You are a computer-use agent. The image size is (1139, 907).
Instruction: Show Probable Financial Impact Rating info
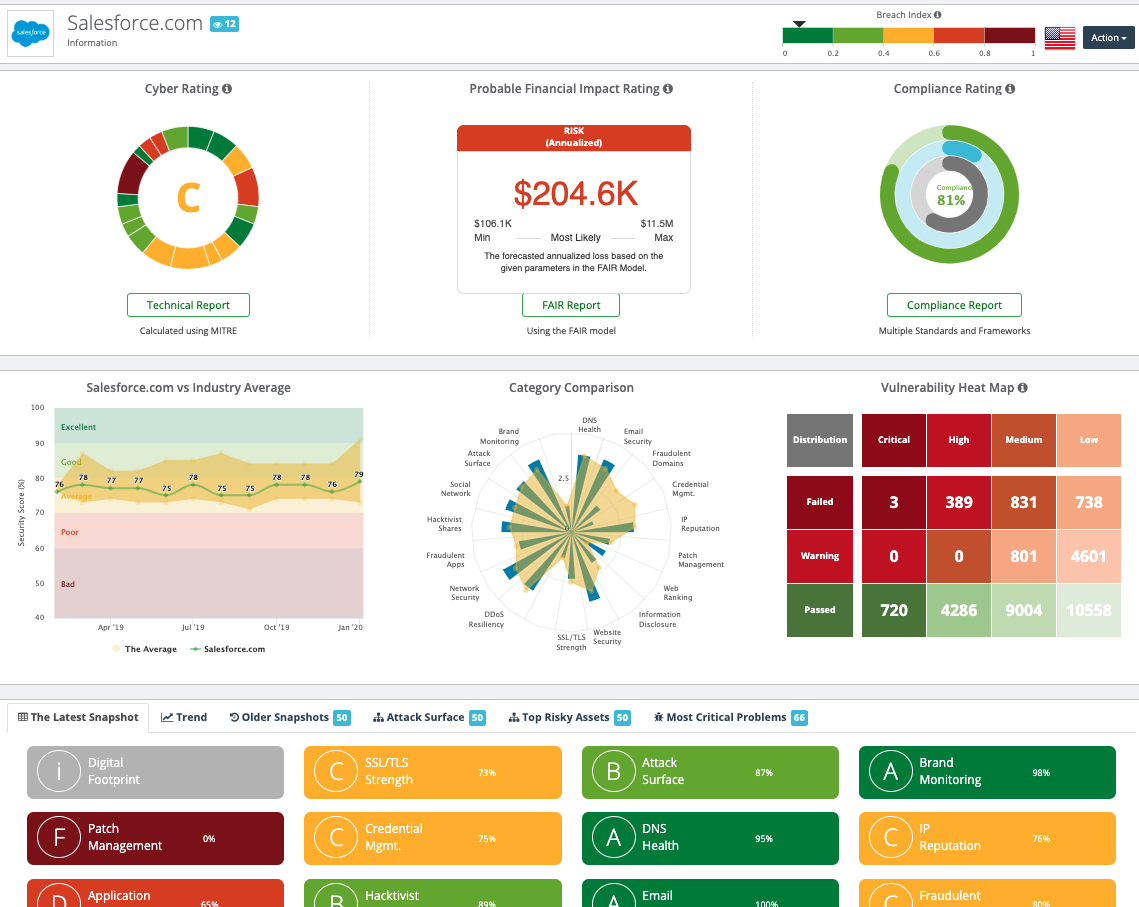(668, 89)
